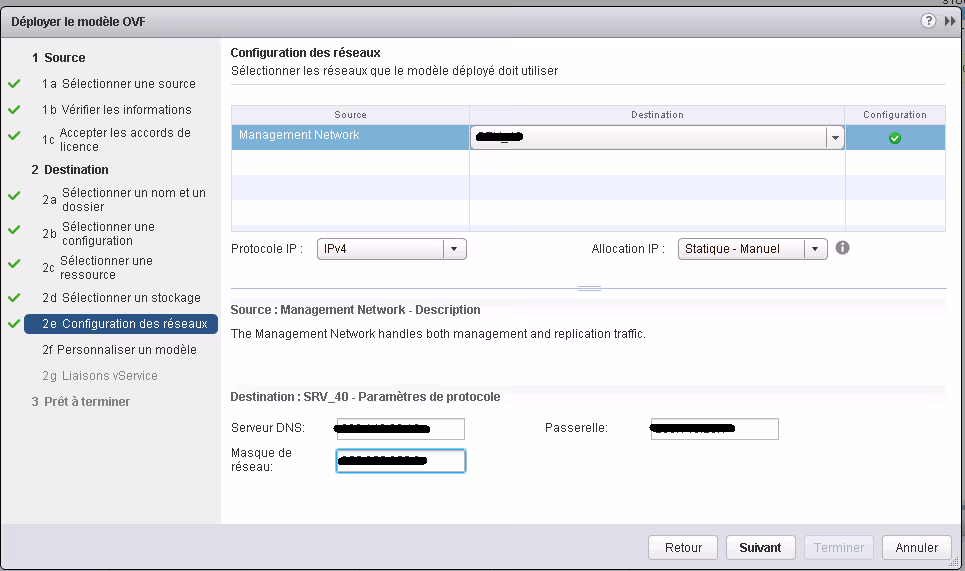Focus the Passerelle text field
Viewport: 965px width, 571px height.
coord(714,429)
